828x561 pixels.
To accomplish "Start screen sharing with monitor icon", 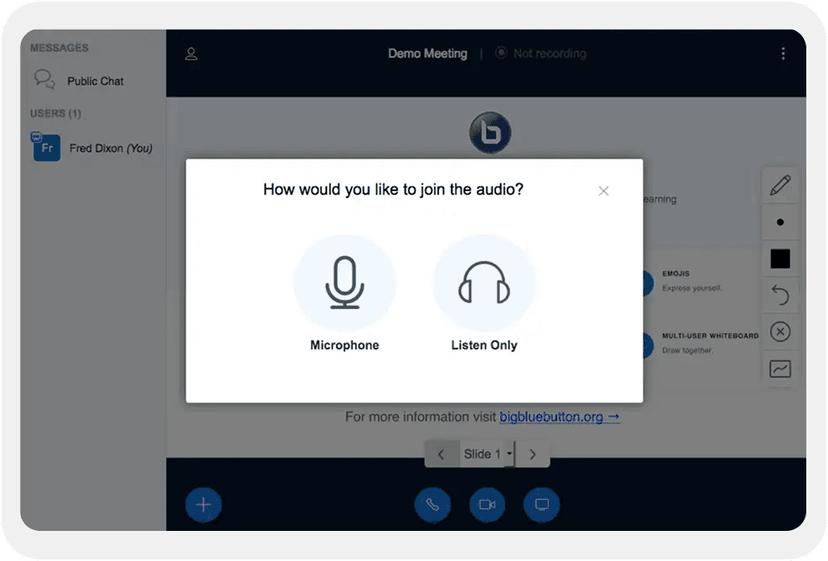I will pyautogui.click(x=542, y=505).
